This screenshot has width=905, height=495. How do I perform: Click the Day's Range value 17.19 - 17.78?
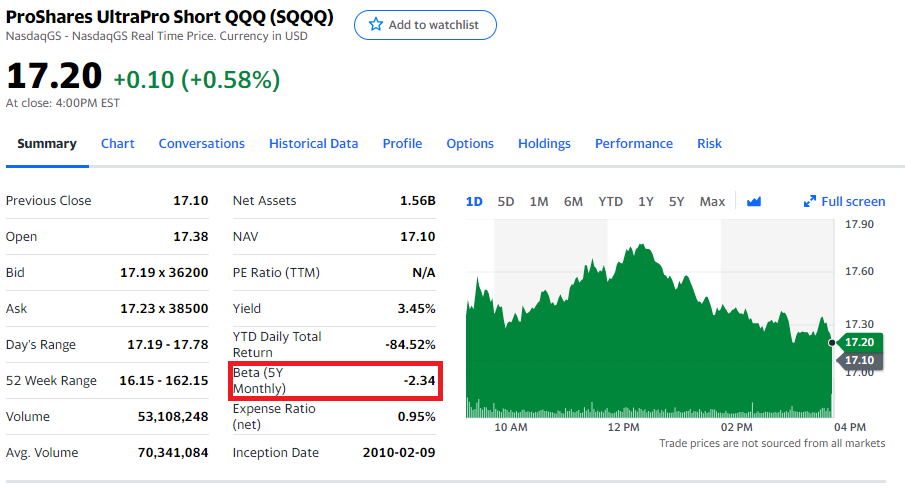(167, 344)
